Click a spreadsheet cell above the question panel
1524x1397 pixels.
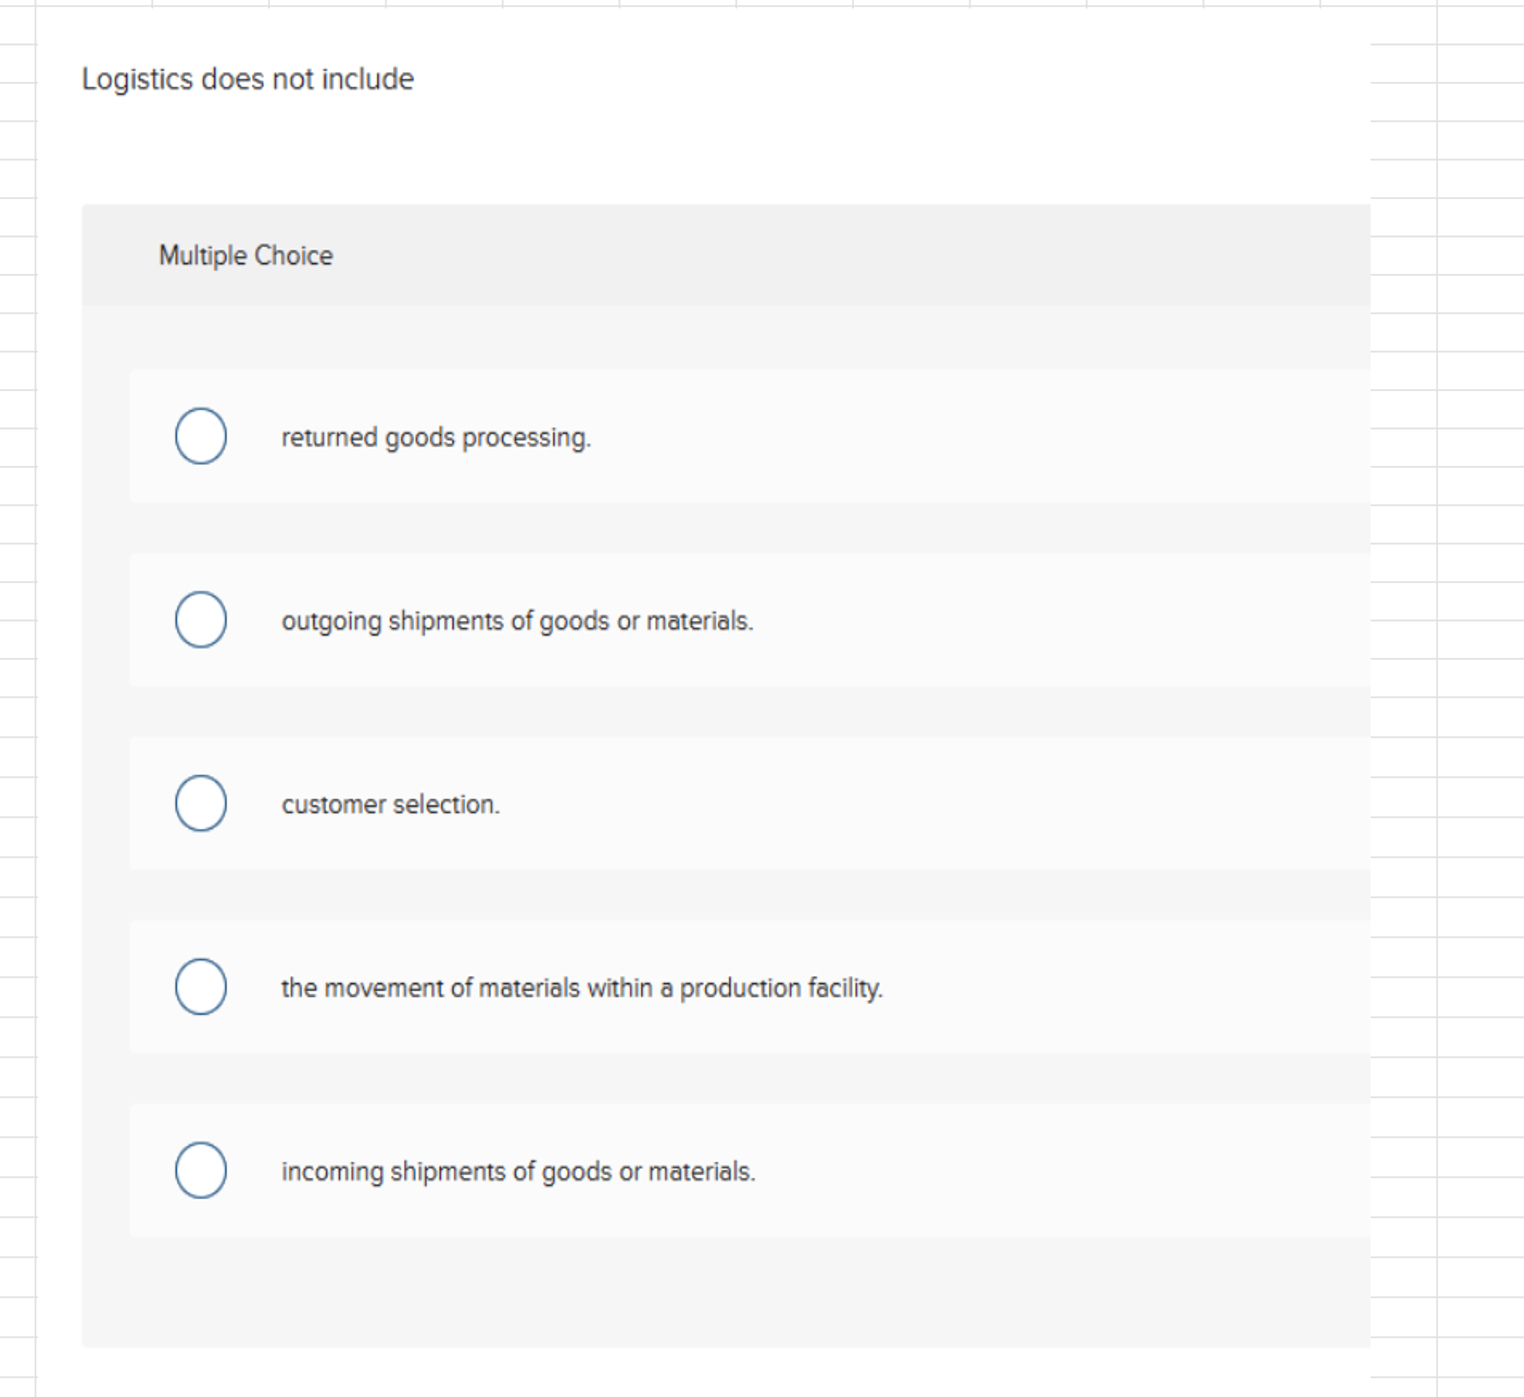pos(700,8)
